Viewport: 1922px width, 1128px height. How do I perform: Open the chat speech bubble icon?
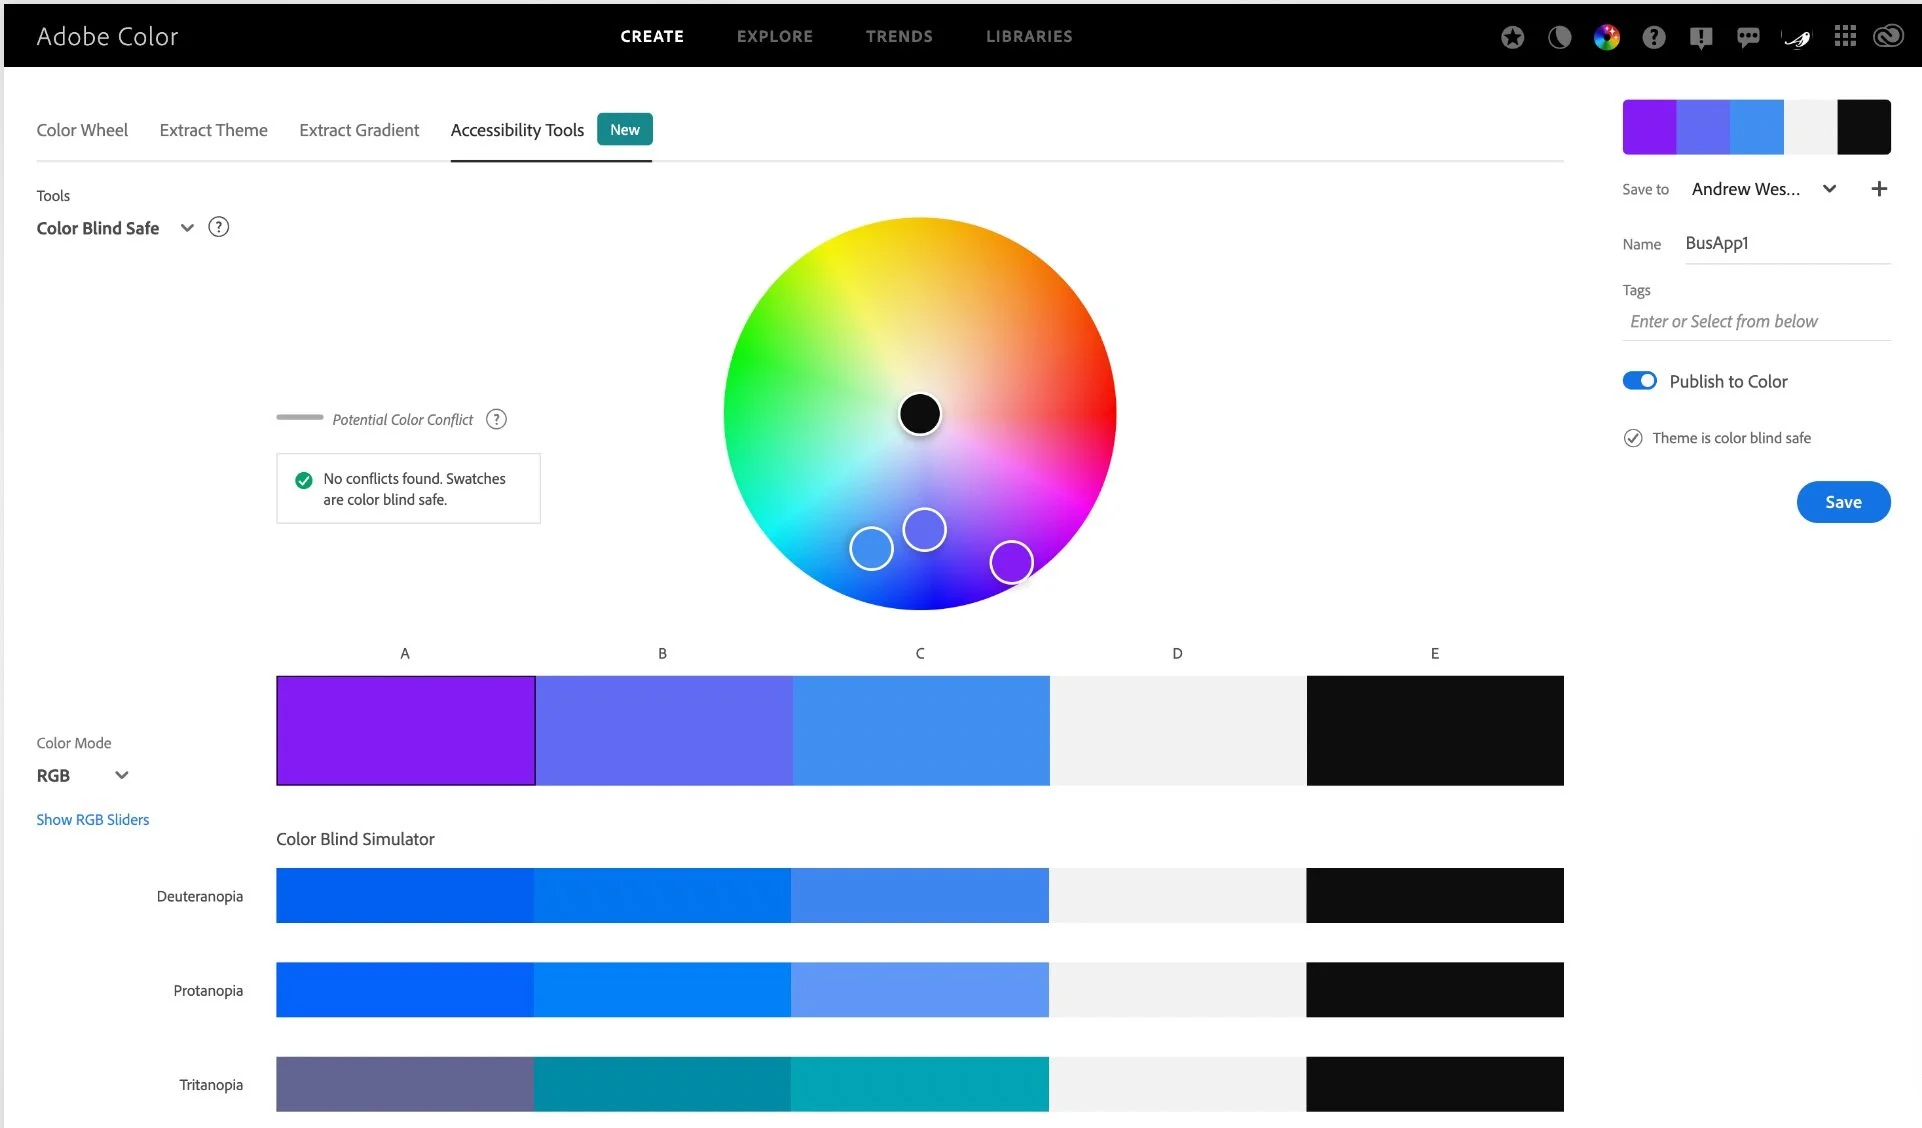(1748, 37)
